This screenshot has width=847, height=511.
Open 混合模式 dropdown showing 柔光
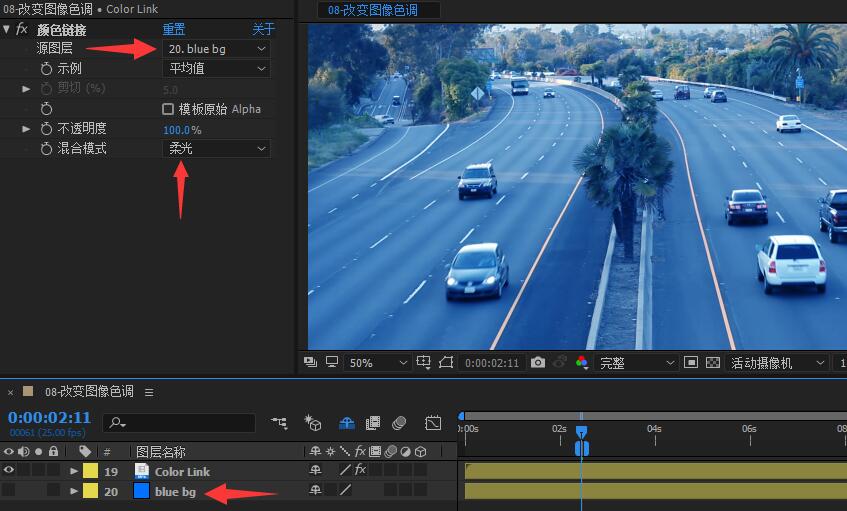(217, 149)
